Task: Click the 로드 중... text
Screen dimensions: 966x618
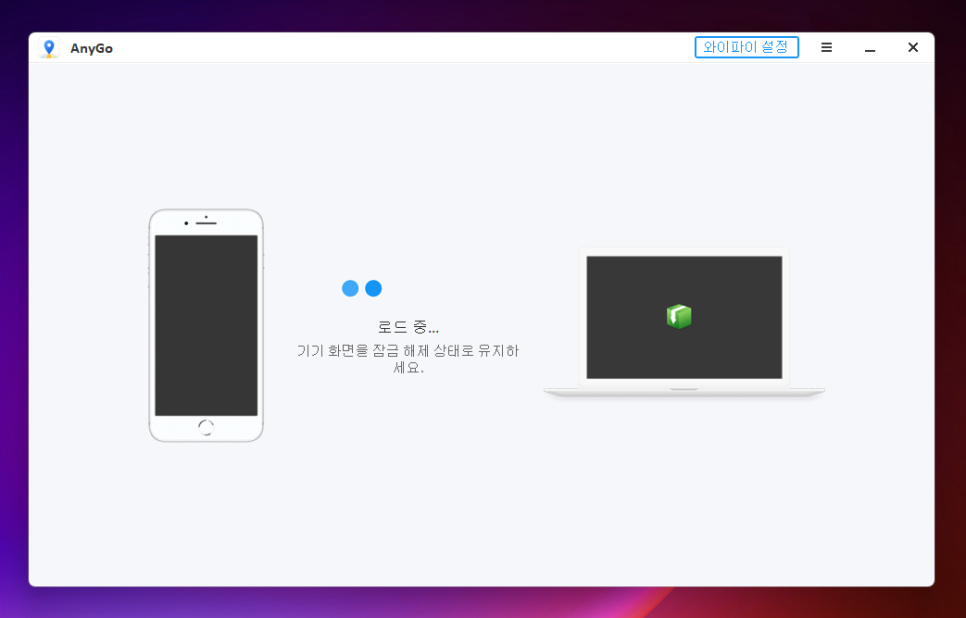Action: [x=408, y=327]
